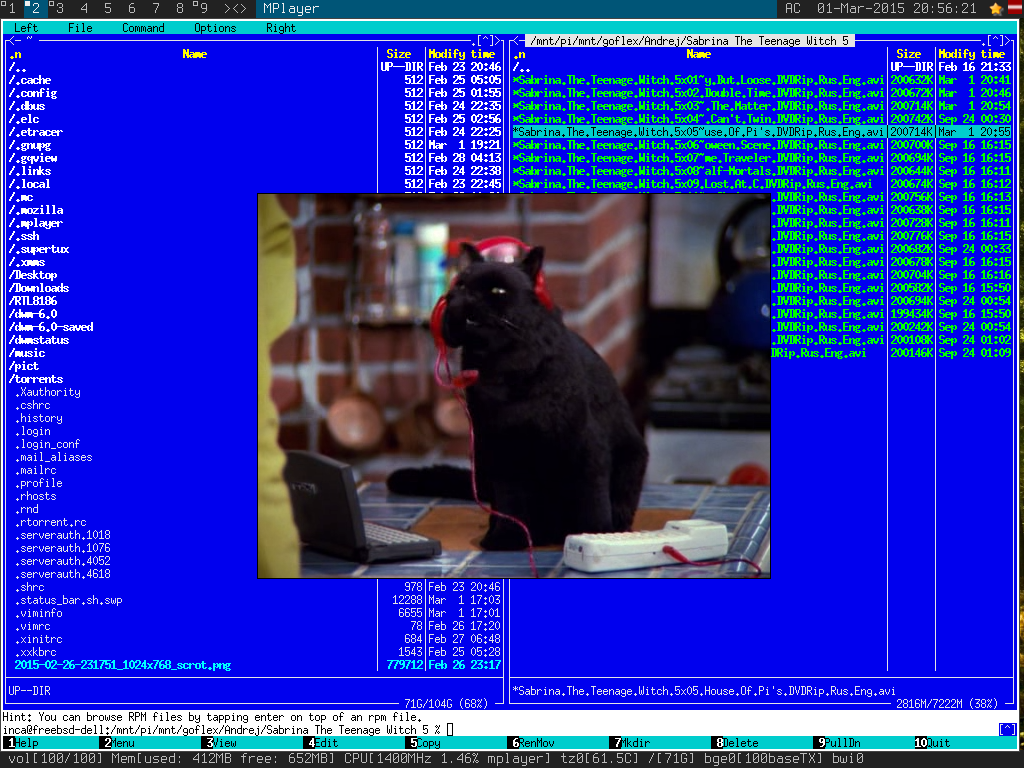Select the /.cache directory
The height and width of the screenshot is (768, 1024).
(255, 80)
